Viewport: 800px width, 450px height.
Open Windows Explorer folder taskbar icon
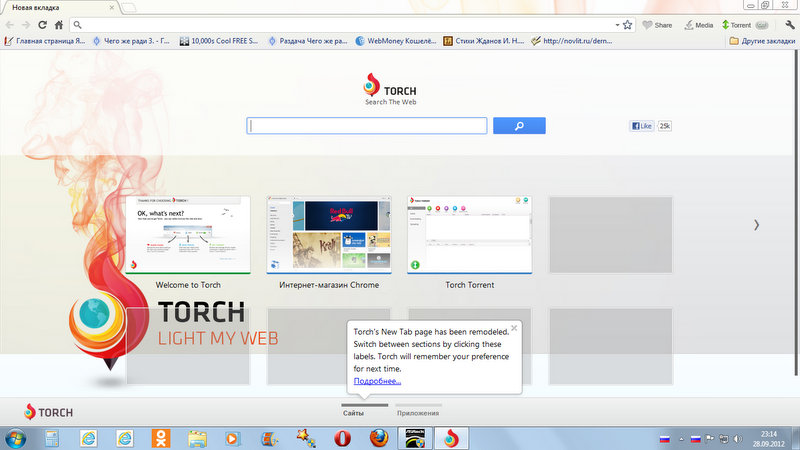(x=197, y=438)
